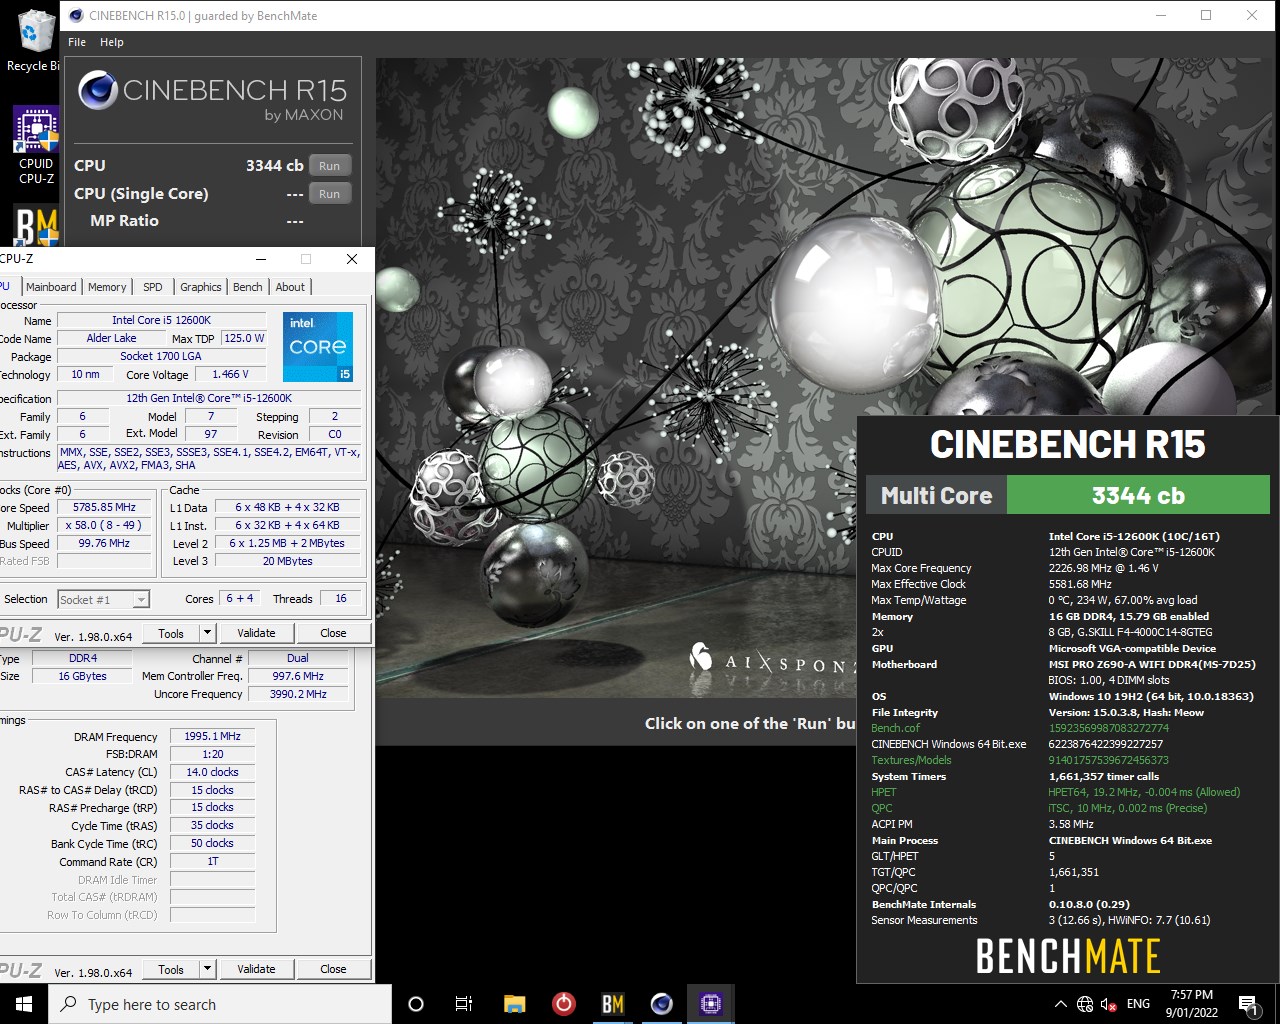Click the memory Type value 'DDR4'
Image resolution: width=1280 pixels, height=1024 pixels.
[83, 658]
